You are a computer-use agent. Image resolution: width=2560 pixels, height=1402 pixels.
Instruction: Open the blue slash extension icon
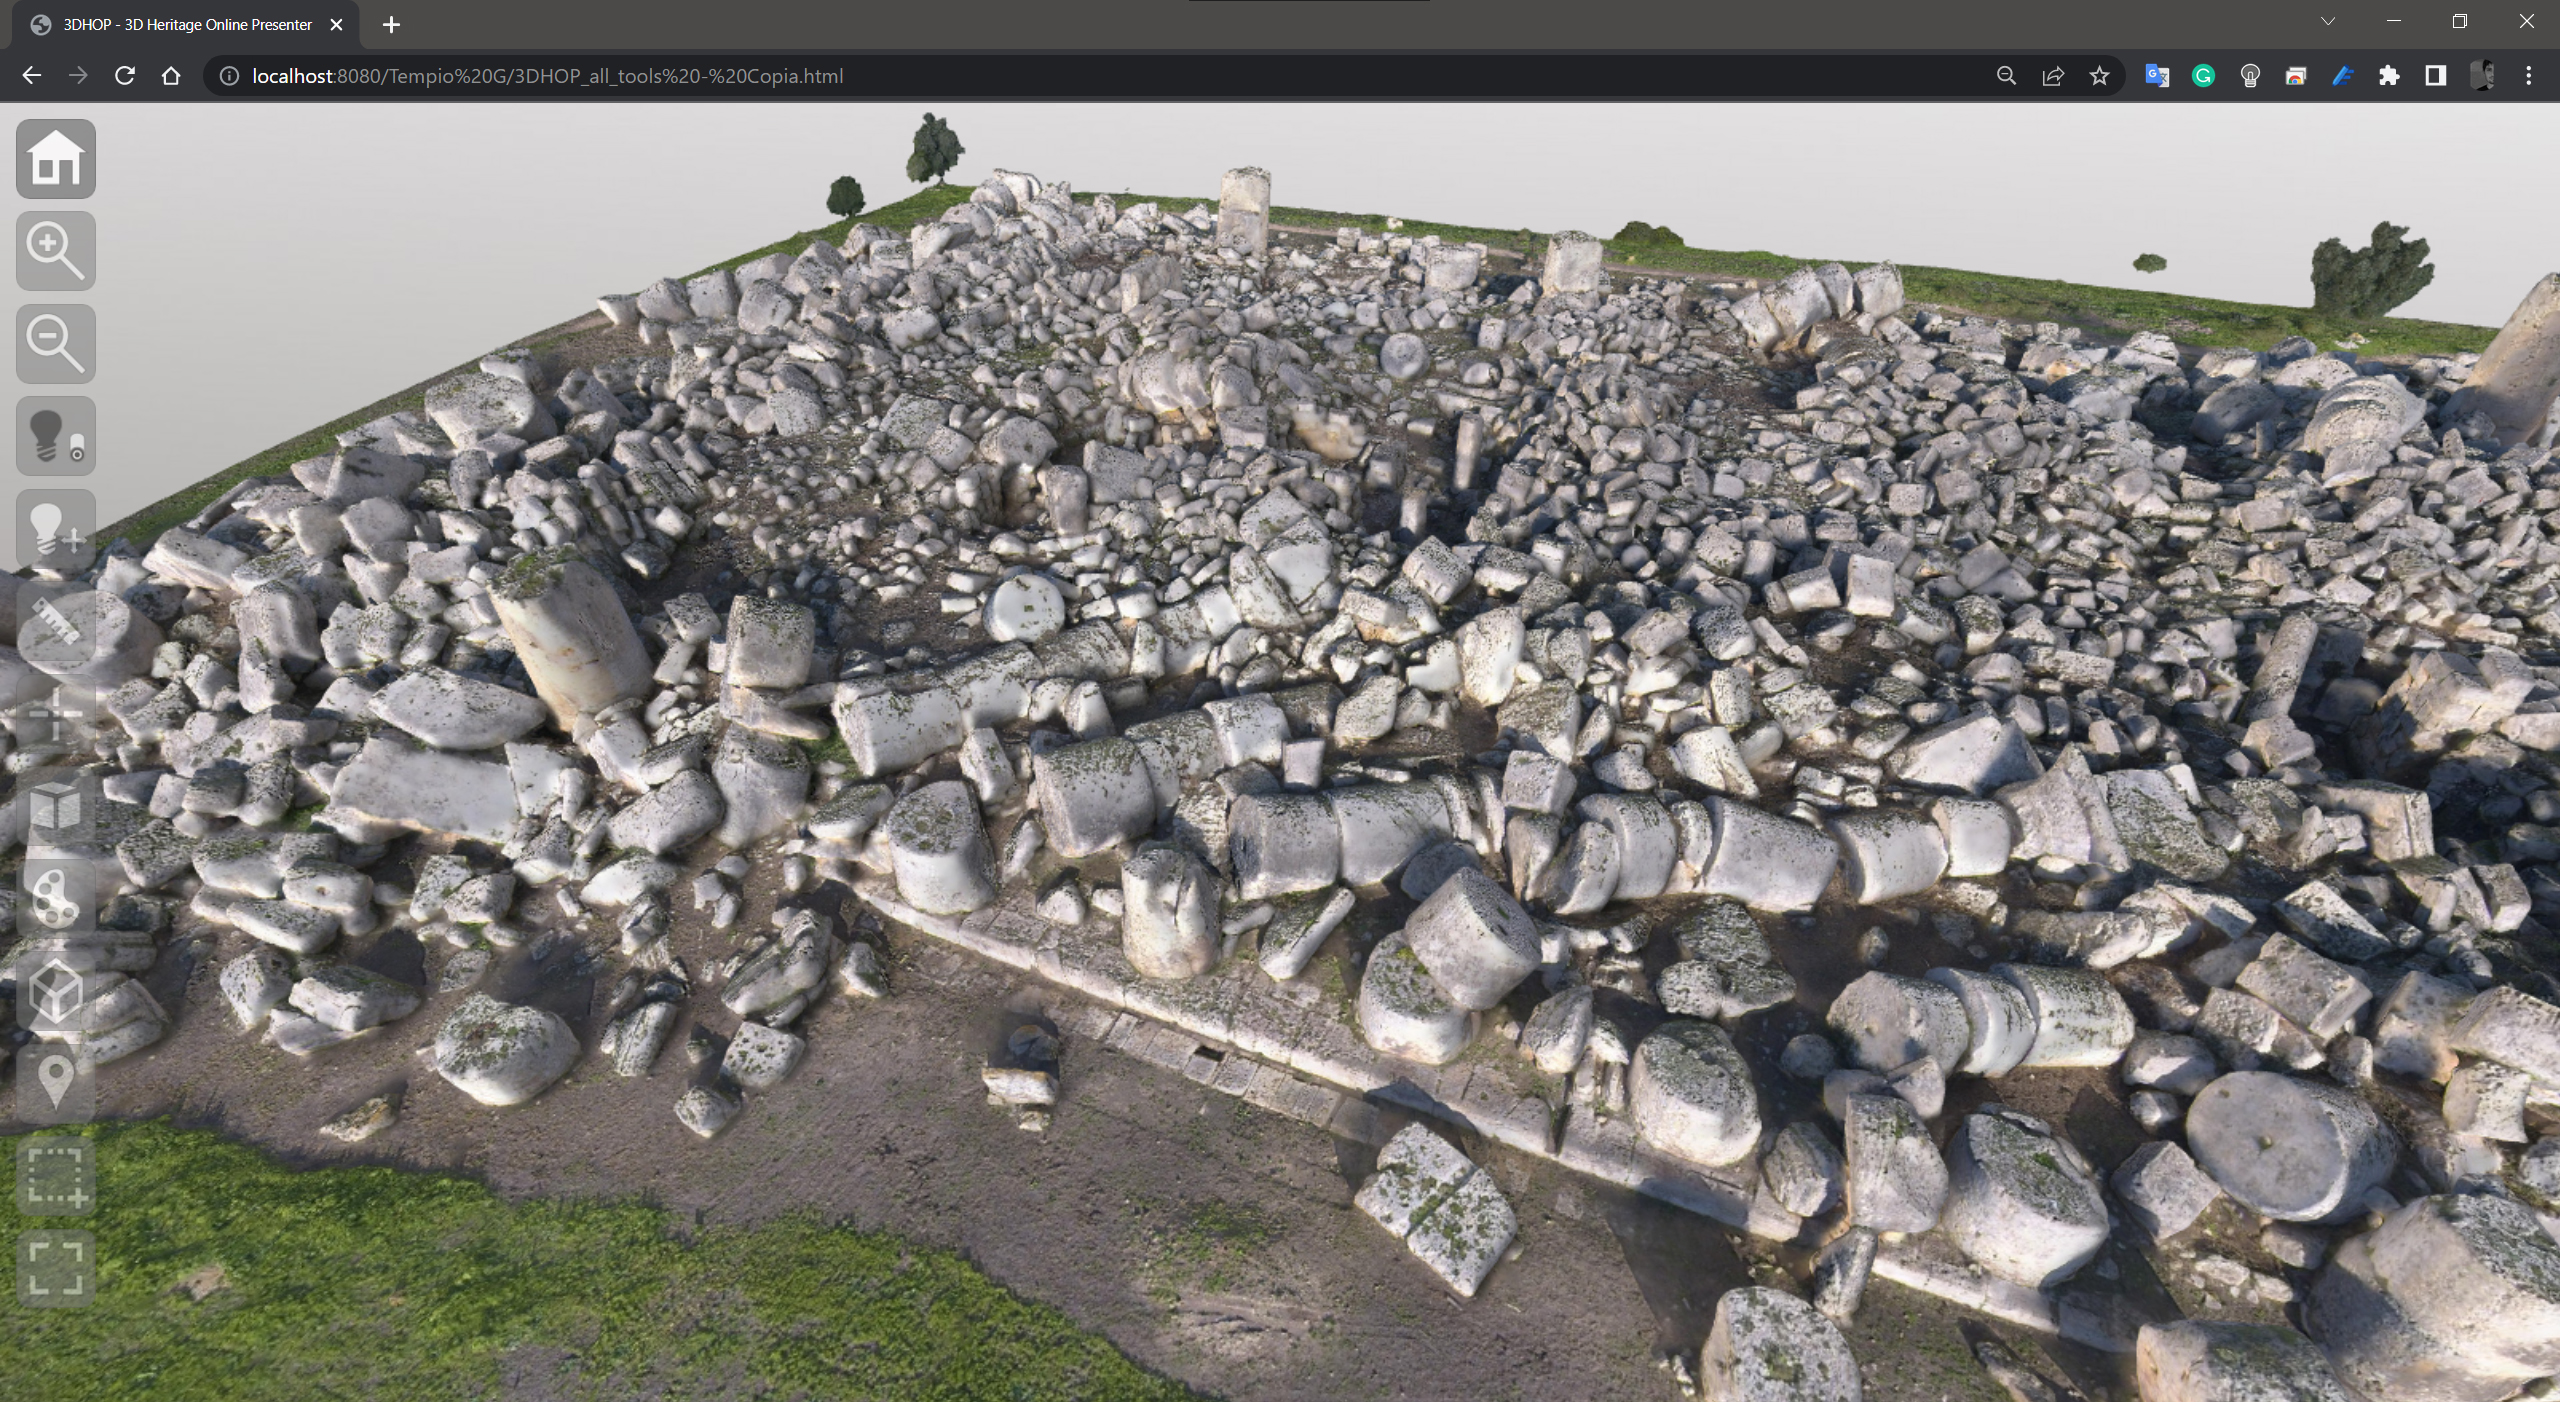pos(2343,76)
